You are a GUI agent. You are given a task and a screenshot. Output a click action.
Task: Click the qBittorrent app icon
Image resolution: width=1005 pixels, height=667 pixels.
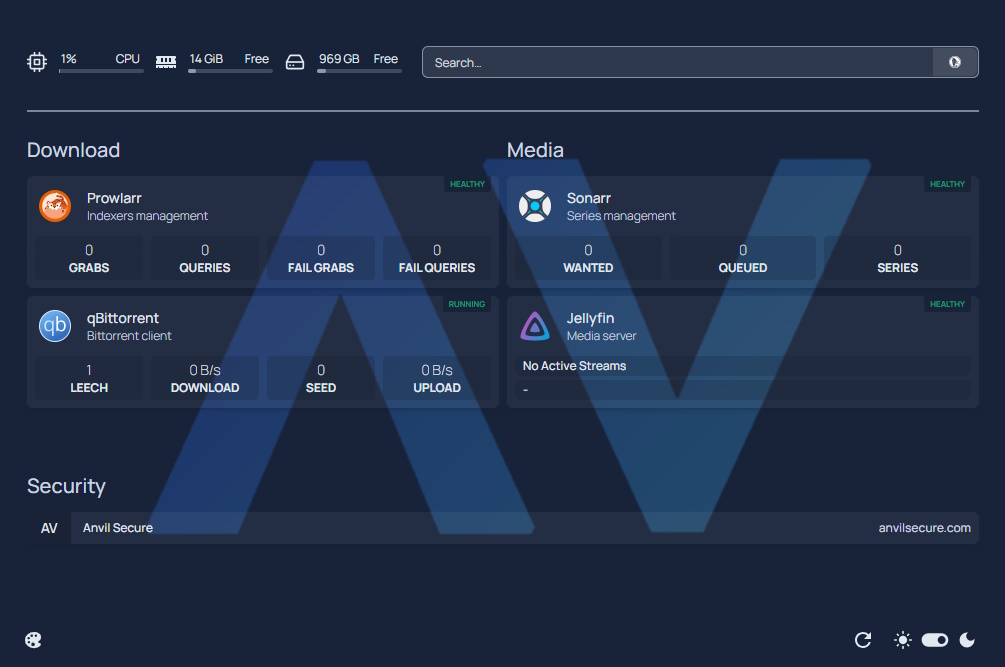[55, 326]
